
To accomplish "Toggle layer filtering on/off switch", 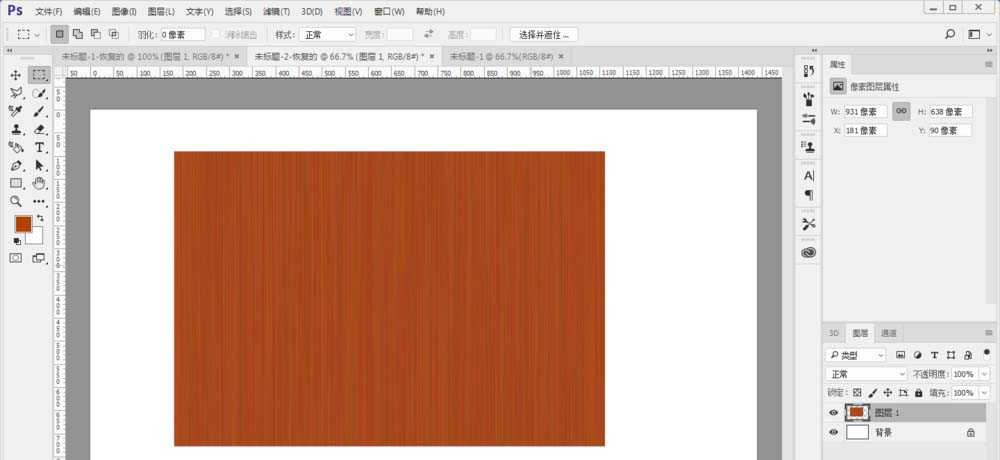I will click(987, 353).
